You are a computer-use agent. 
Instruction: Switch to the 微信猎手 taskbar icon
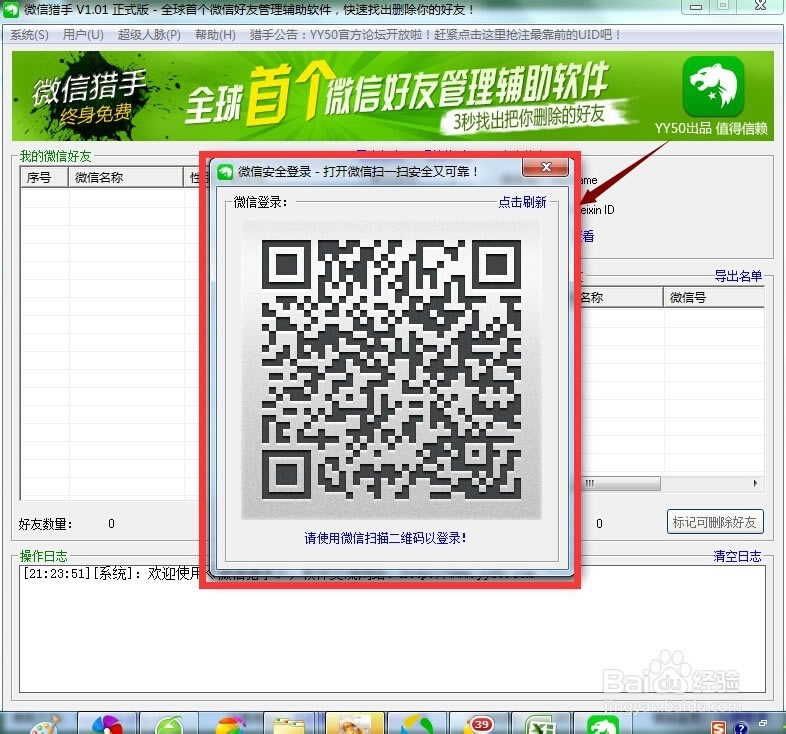(x=604, y=725)
